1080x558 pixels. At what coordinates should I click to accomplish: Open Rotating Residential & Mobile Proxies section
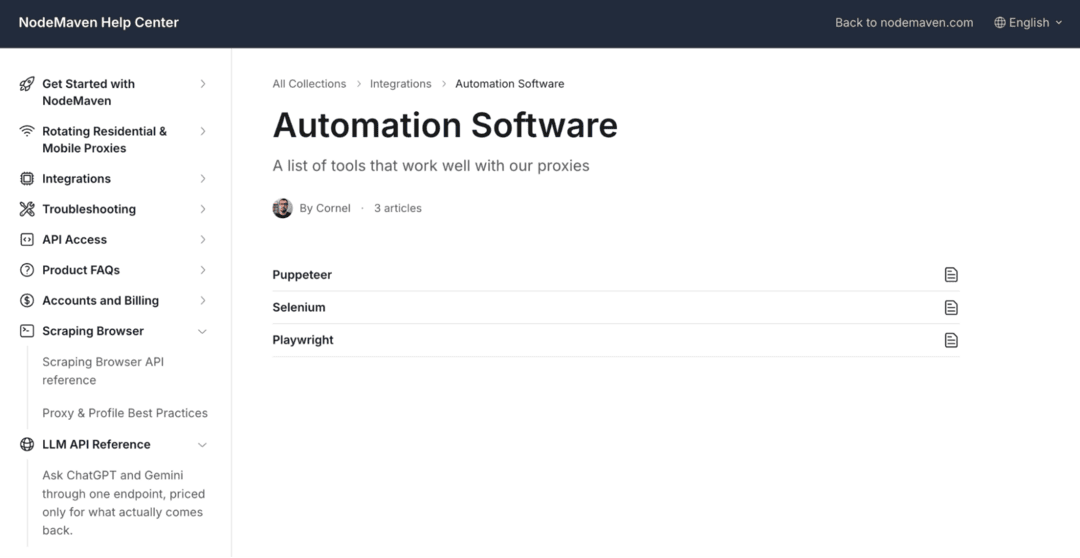pyautogui.click(x=104, y=140)
